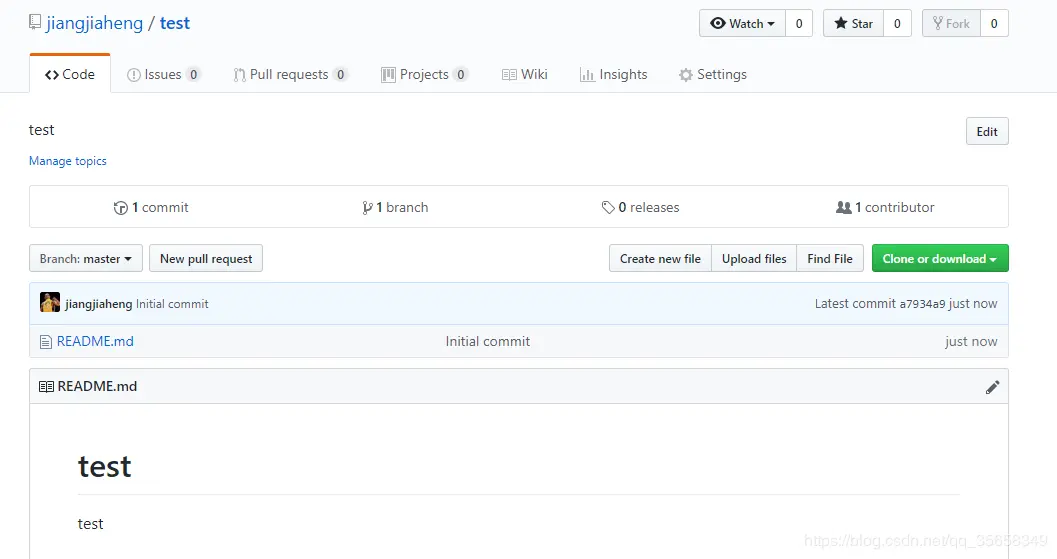Image resolution: width=1057 pixels, height=559 pixels.
Task: Click the pencil icon to edit README.md
Action: pyautogui.click(x=992, y=387)
